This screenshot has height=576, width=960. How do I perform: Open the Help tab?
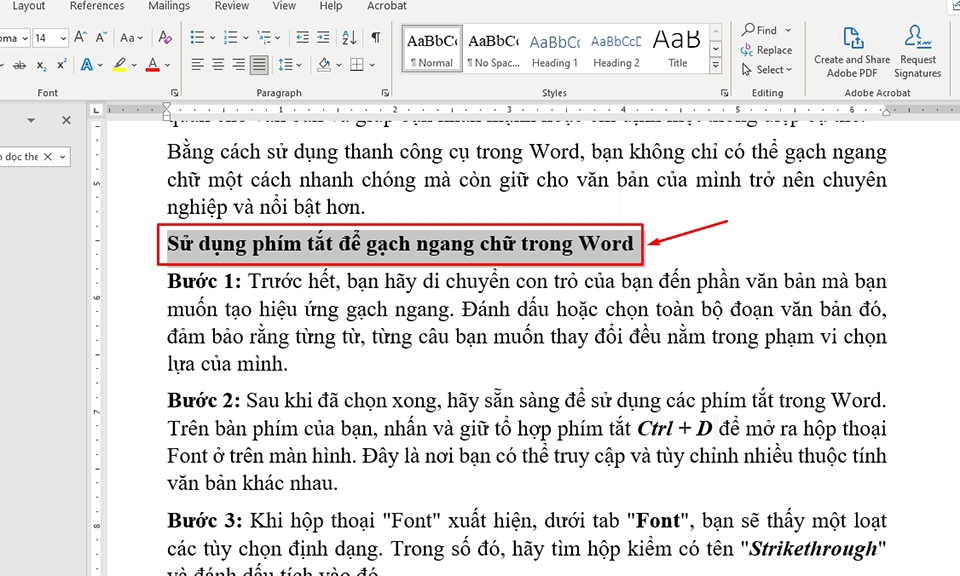click(331, 6)
